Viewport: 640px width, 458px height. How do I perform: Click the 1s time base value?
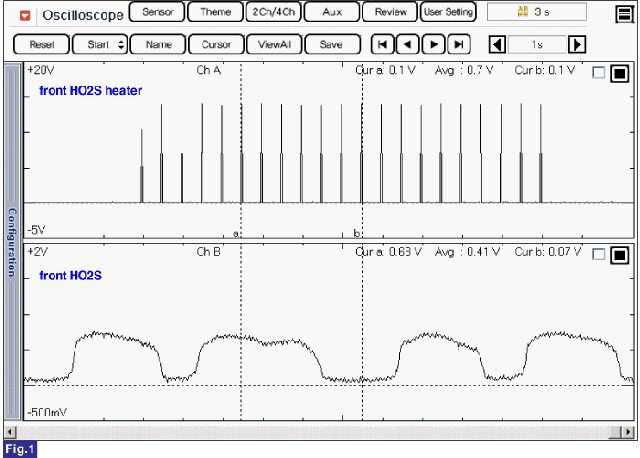pyautogui.click(x=537, y=44)
